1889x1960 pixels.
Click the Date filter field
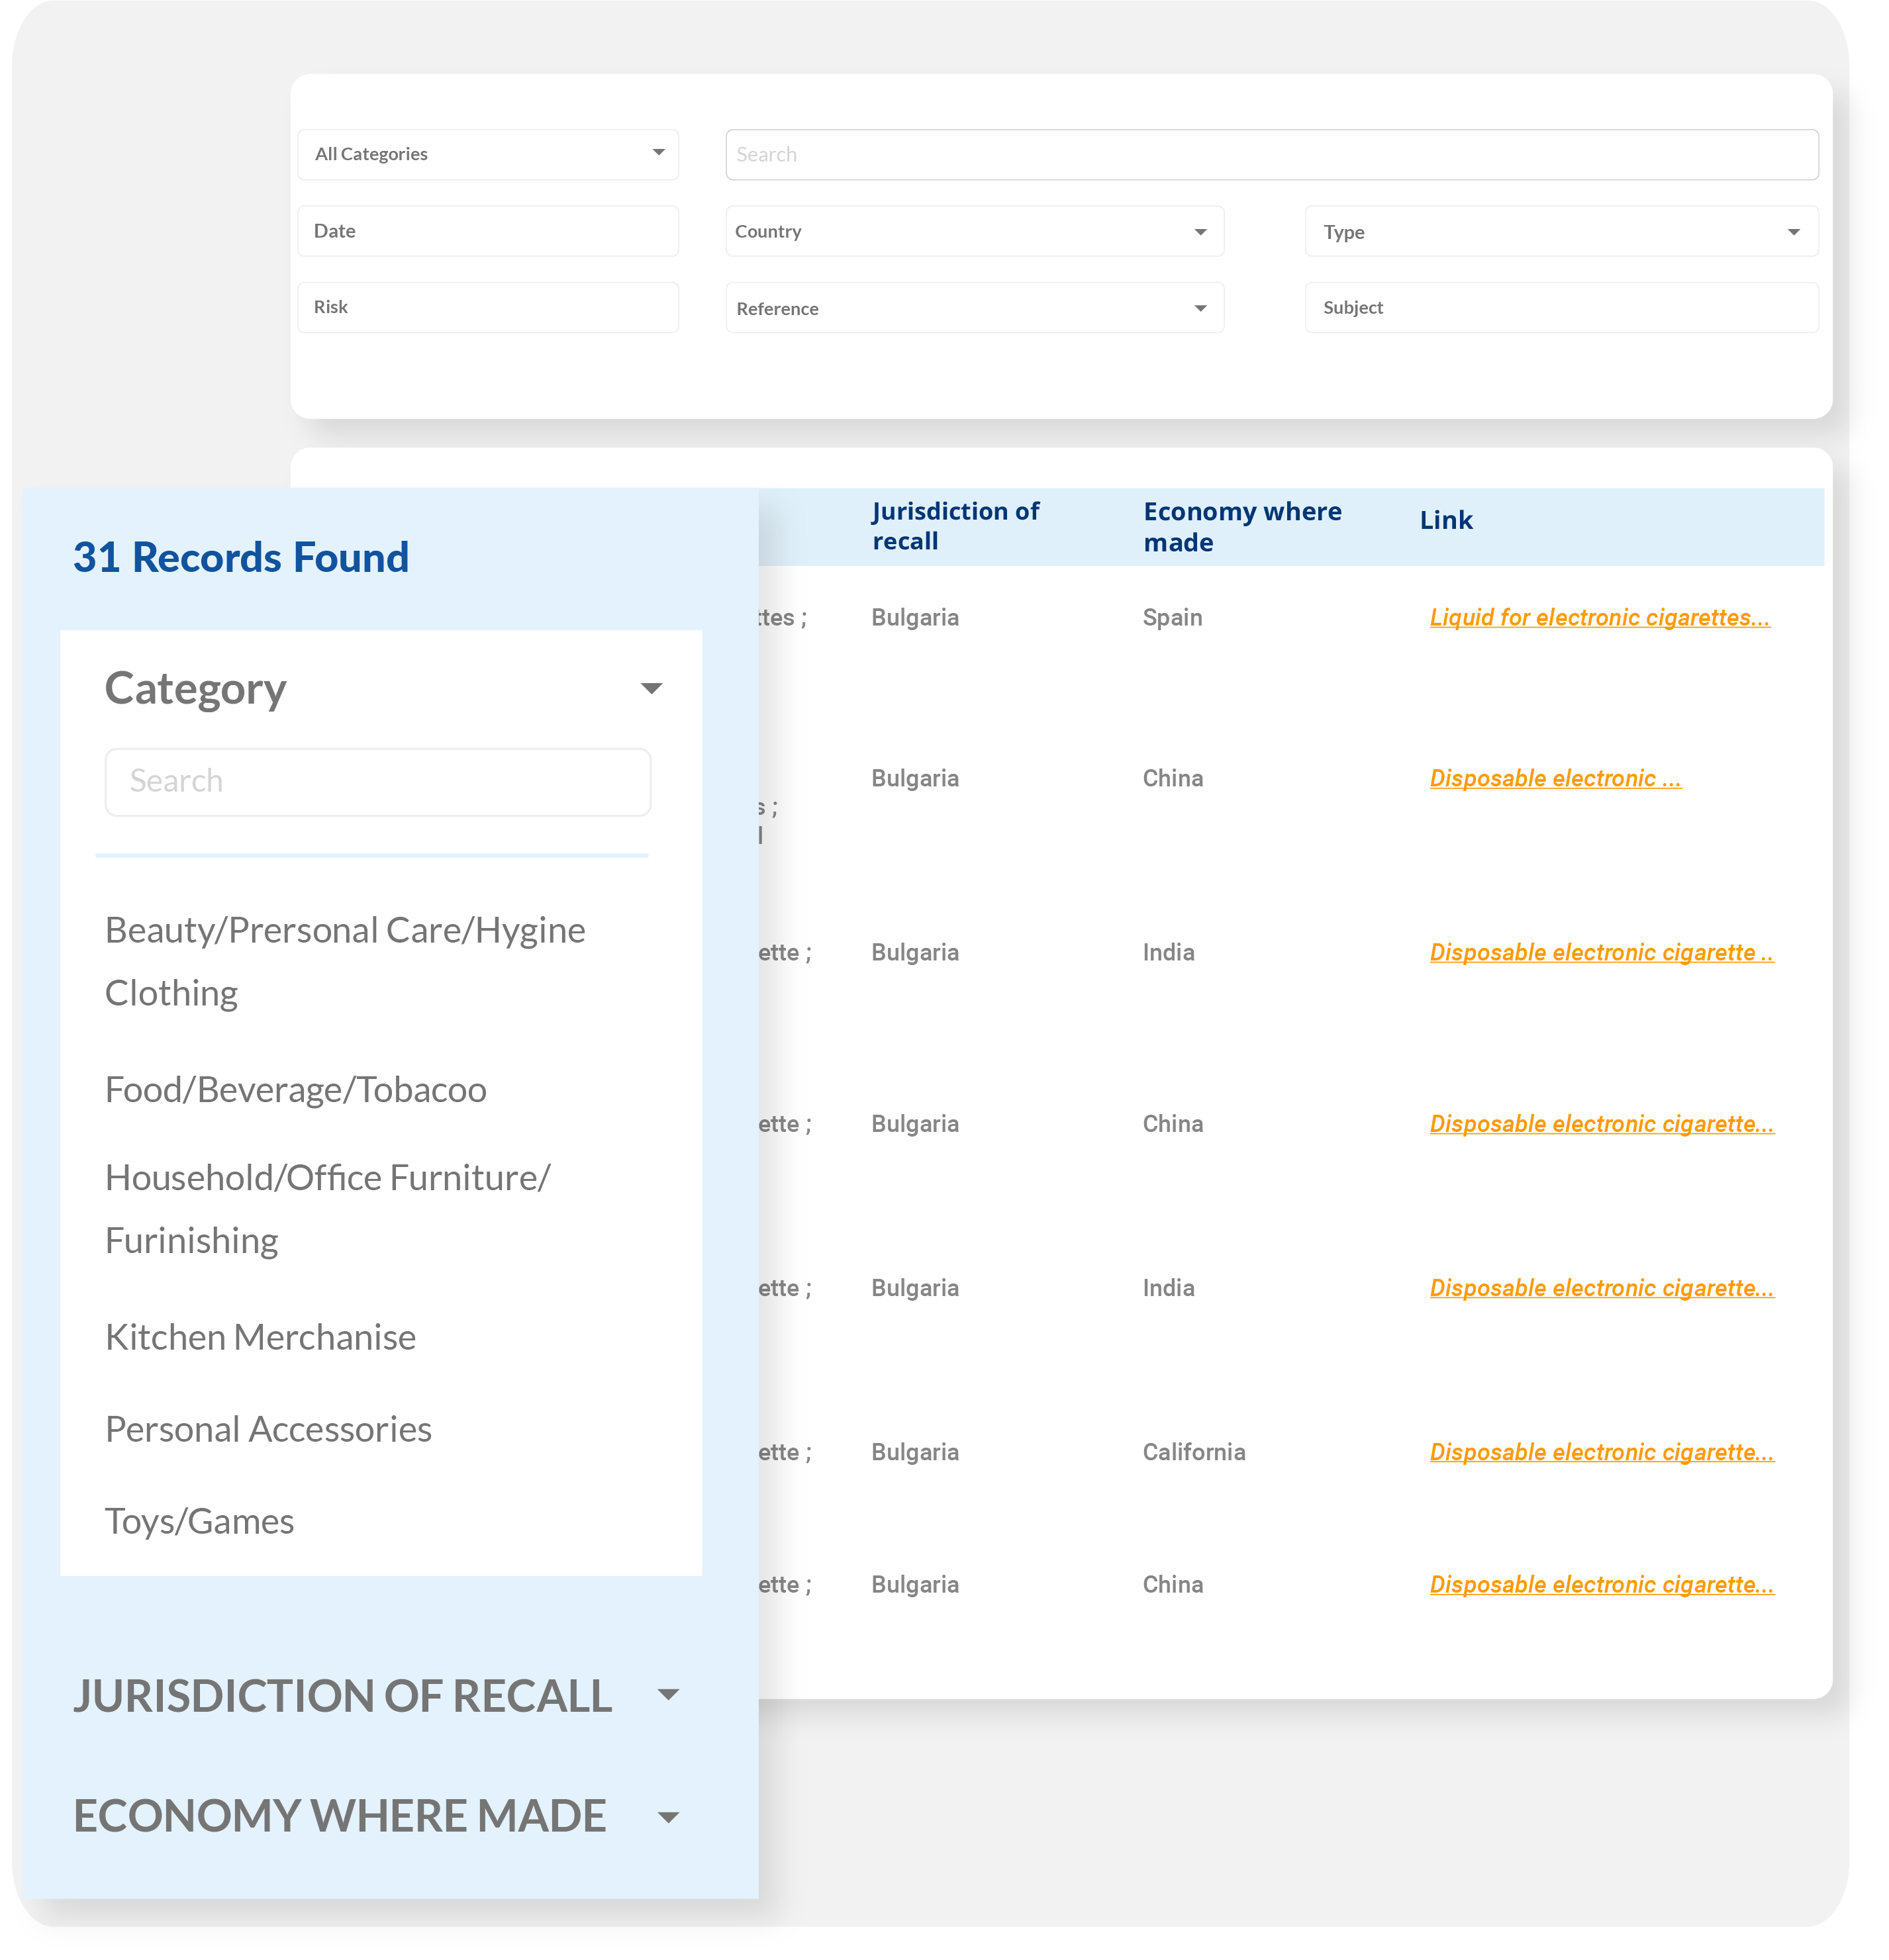tap(488, 231)
